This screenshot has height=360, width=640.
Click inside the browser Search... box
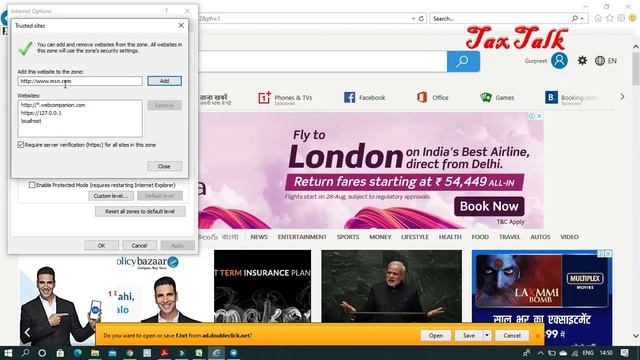pyautogui.click(x=500, y=18)
